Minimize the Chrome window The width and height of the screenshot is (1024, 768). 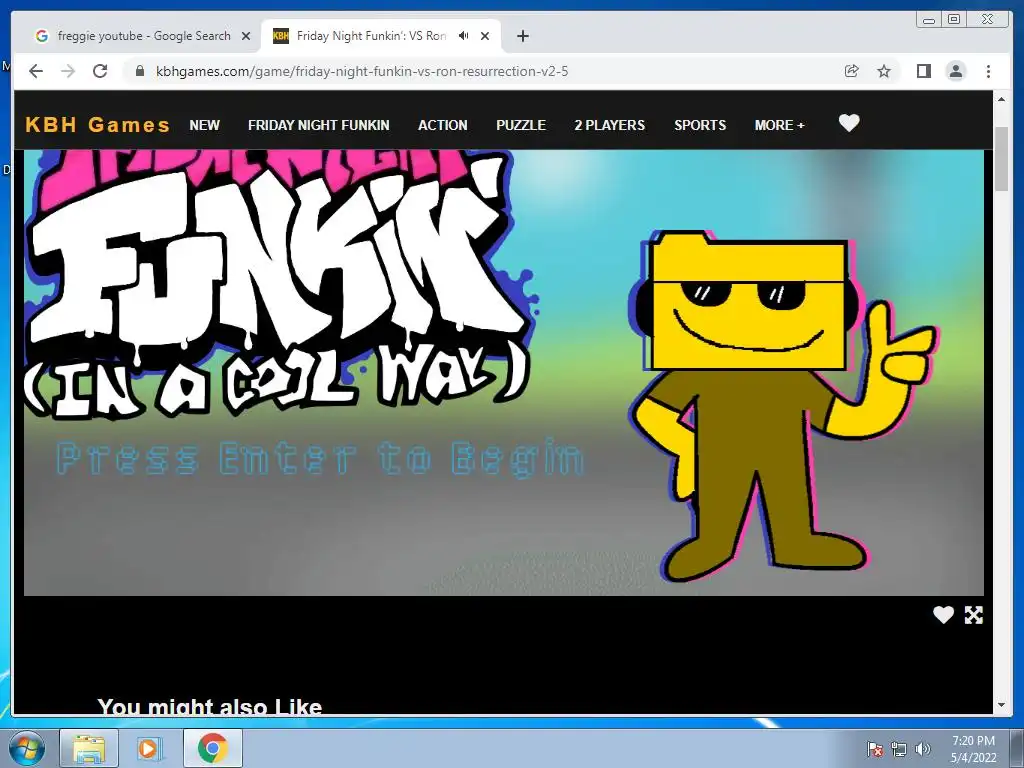click(929, 20)
